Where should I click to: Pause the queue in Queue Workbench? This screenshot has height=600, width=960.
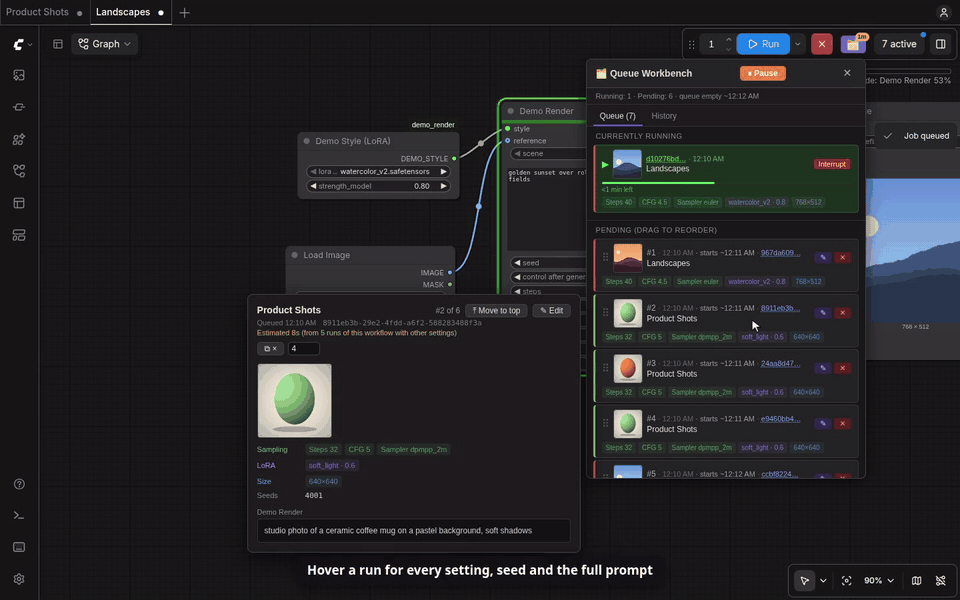point(762,73)
